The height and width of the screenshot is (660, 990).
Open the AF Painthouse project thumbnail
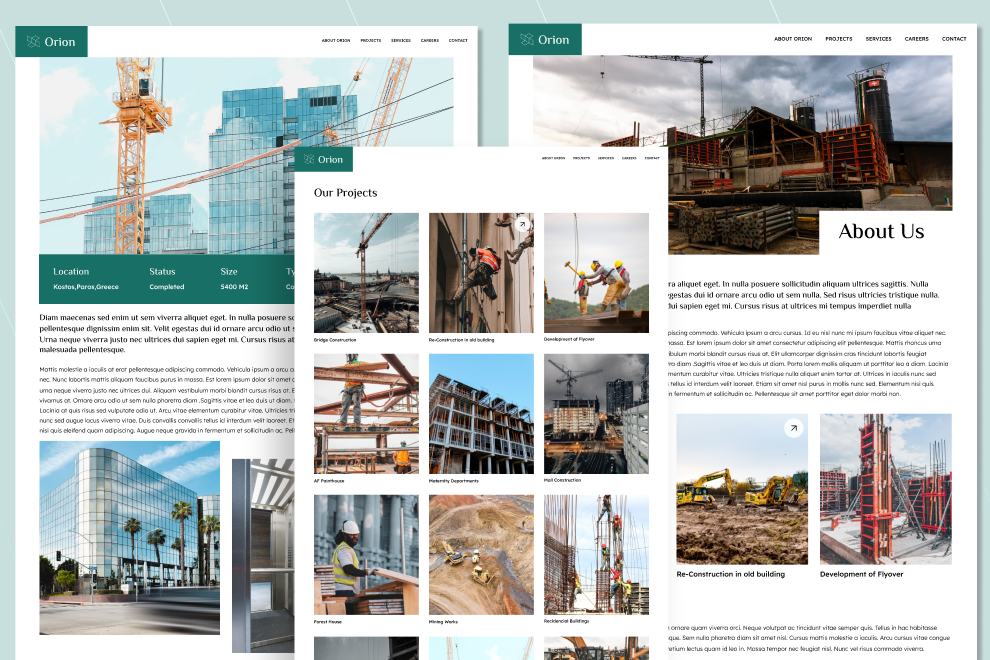pyautogui.click(x=366, y=414)
